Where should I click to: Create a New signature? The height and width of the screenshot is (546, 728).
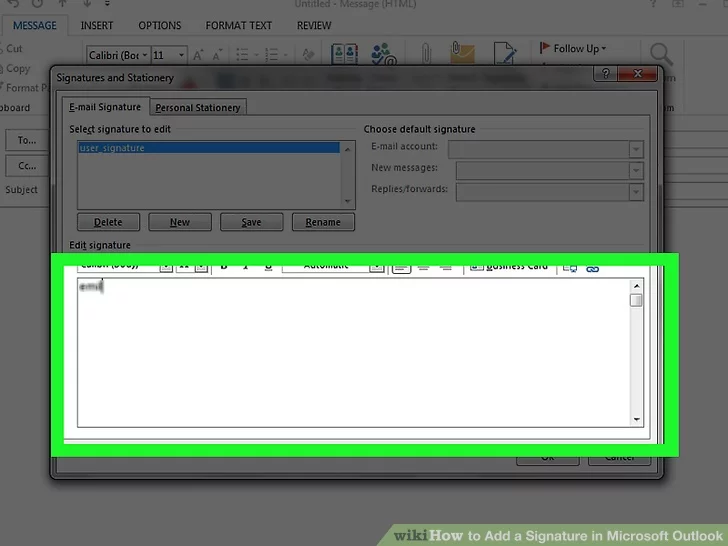(x=180, y=222)
